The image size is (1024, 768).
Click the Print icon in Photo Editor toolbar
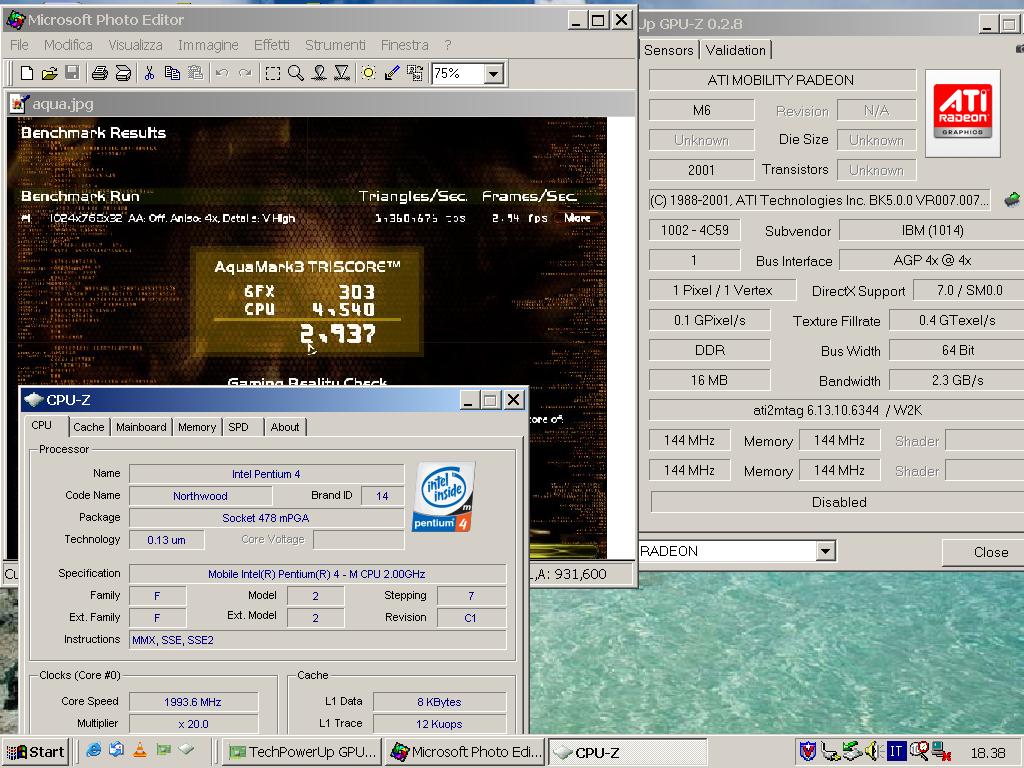pos(99,73)
